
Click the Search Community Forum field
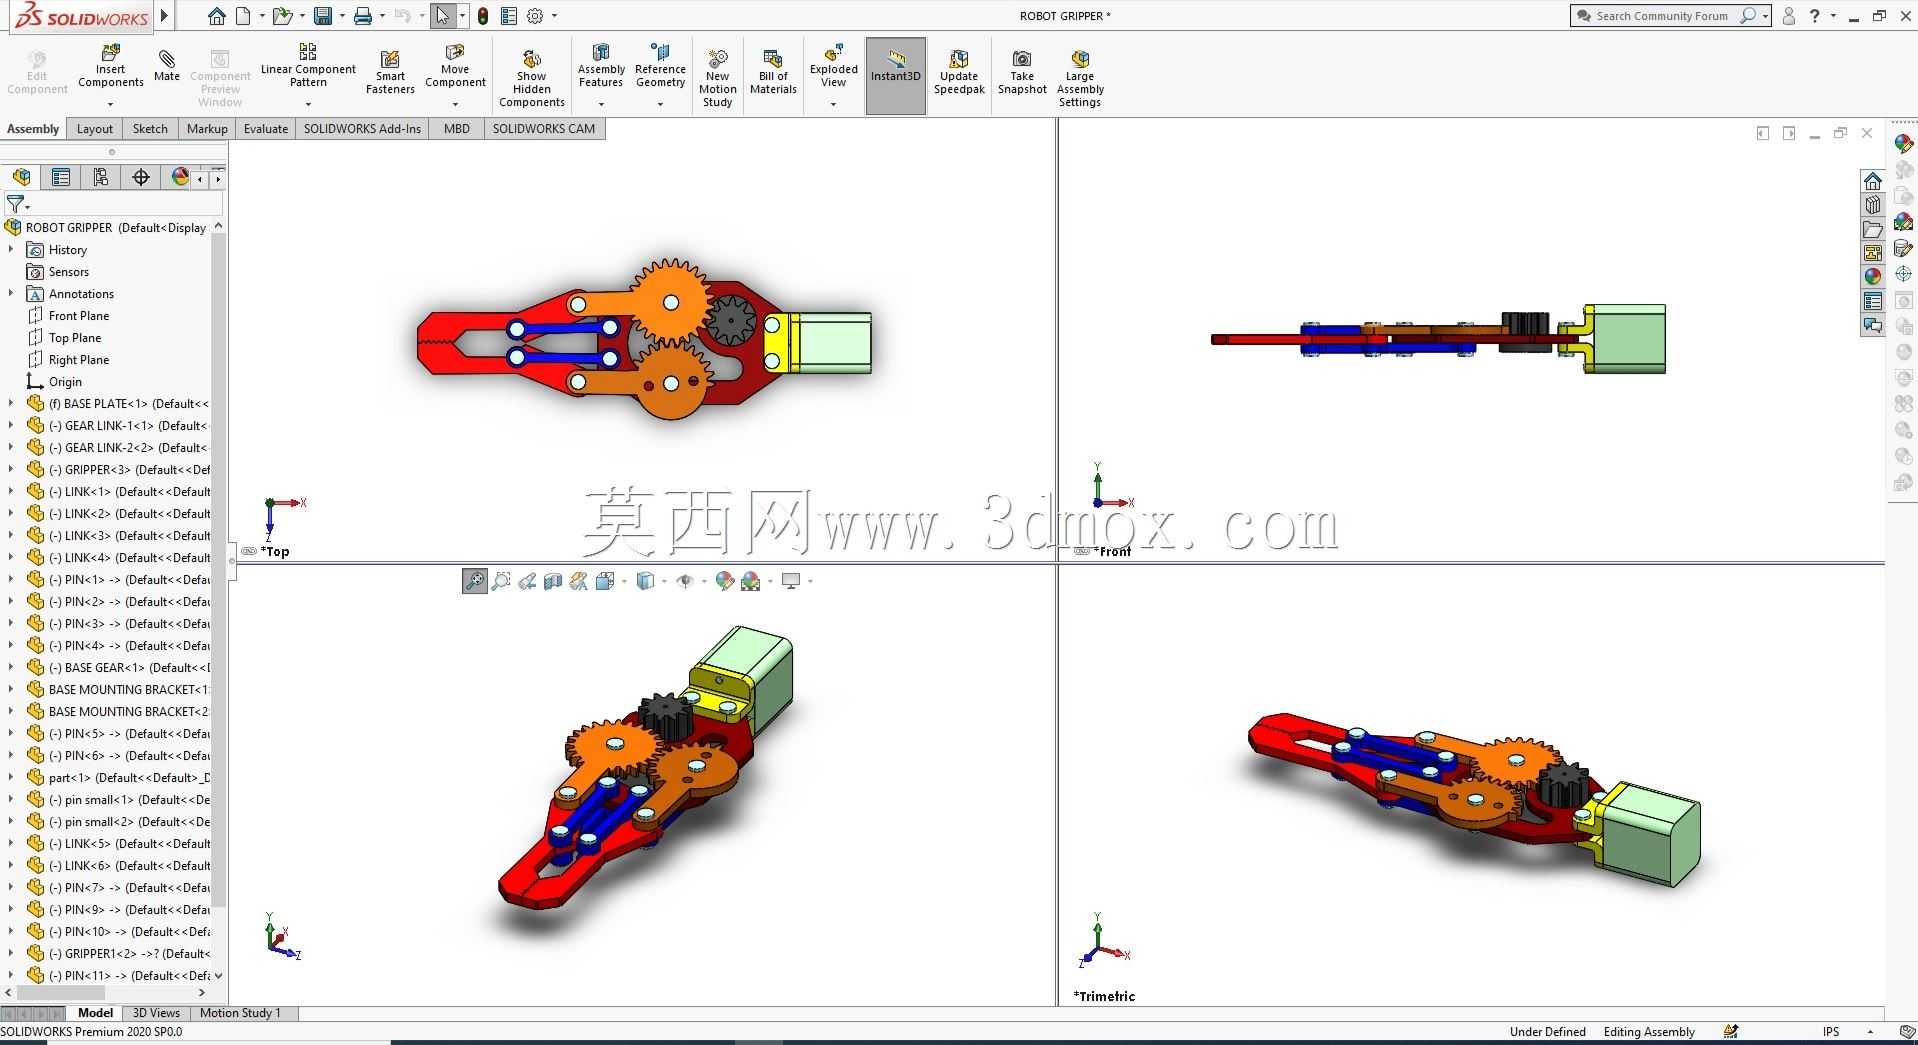point(1670,16)
